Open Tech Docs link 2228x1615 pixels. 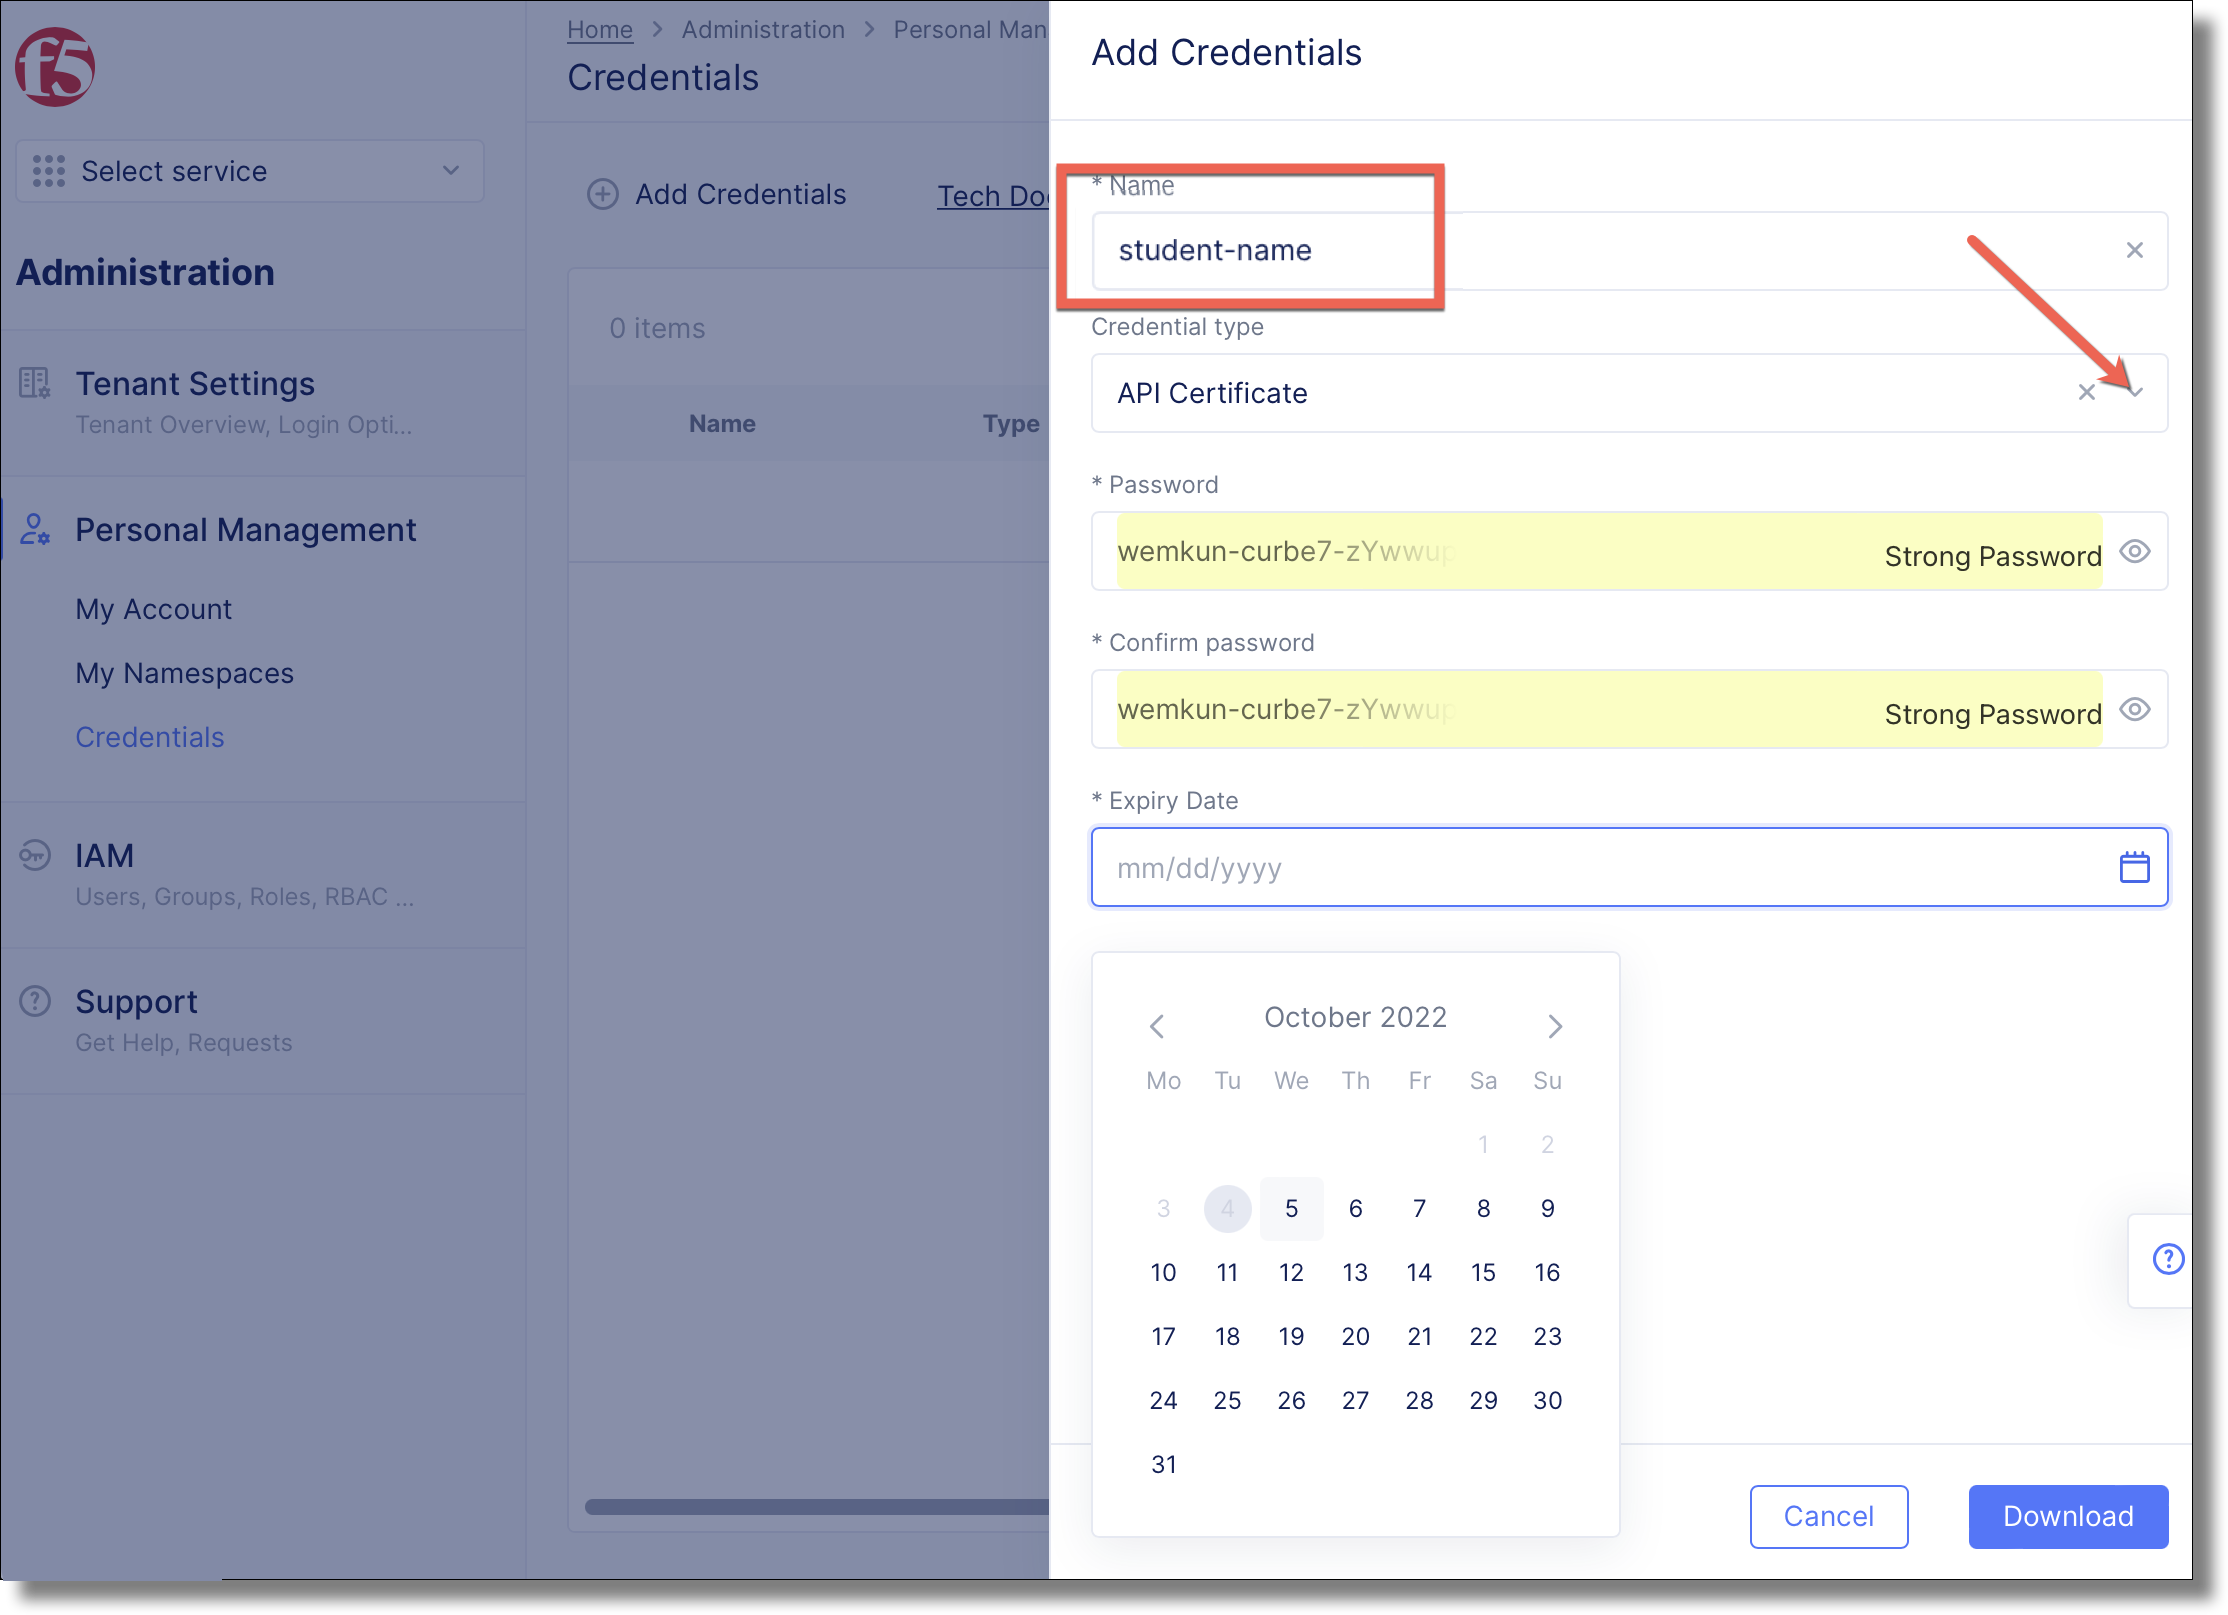pyautogui.click(x=992, y=196)
